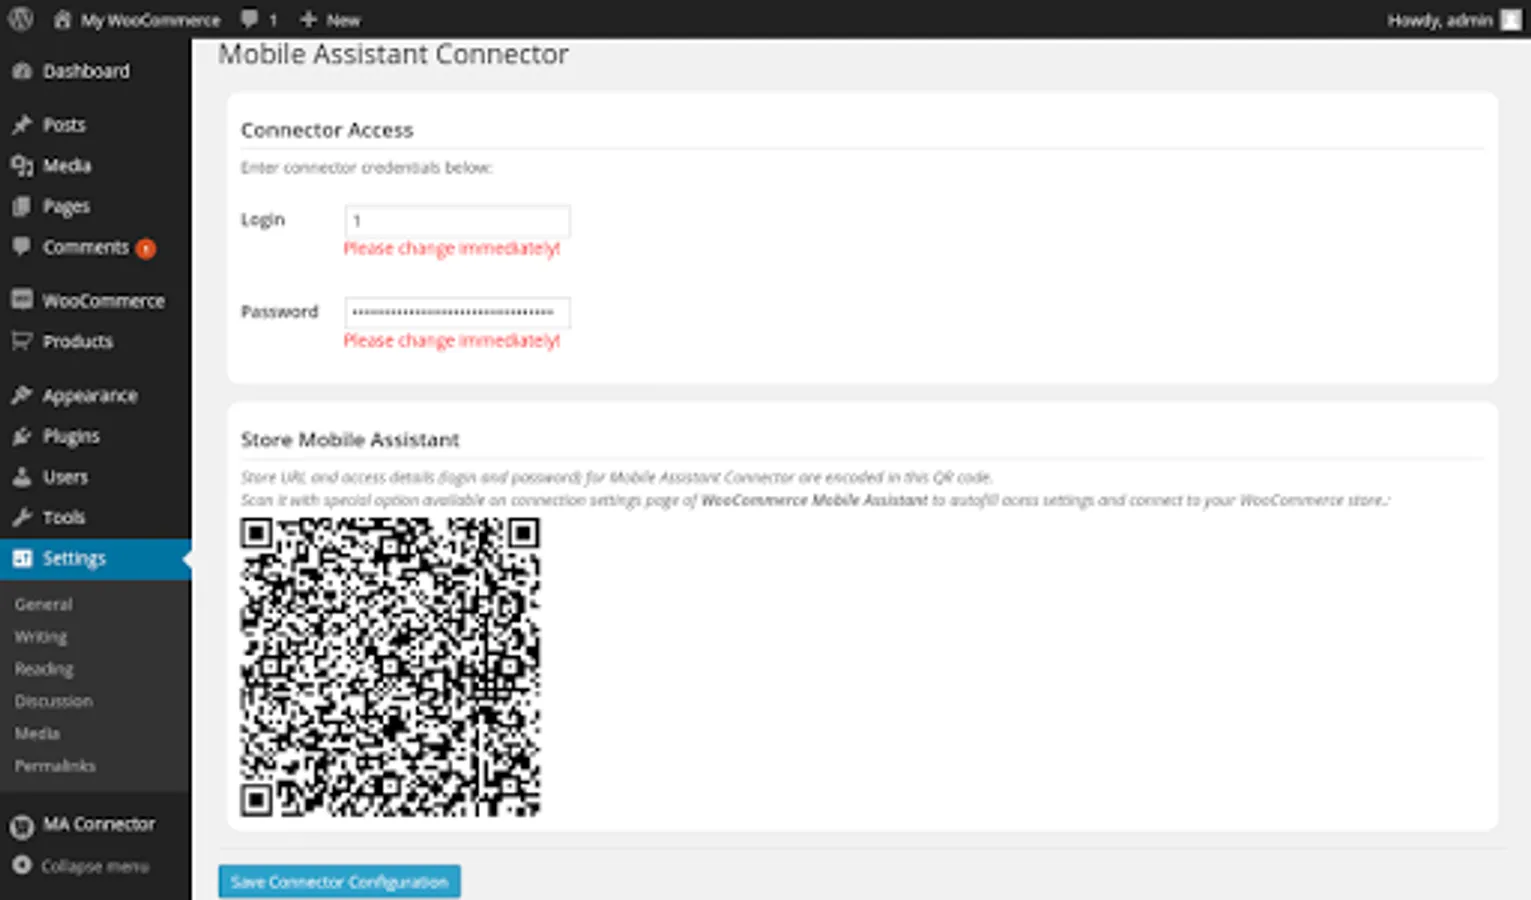1531x900 pixels.
Task: Click the WordPress logo in admin bar
Action: (20, 19)
